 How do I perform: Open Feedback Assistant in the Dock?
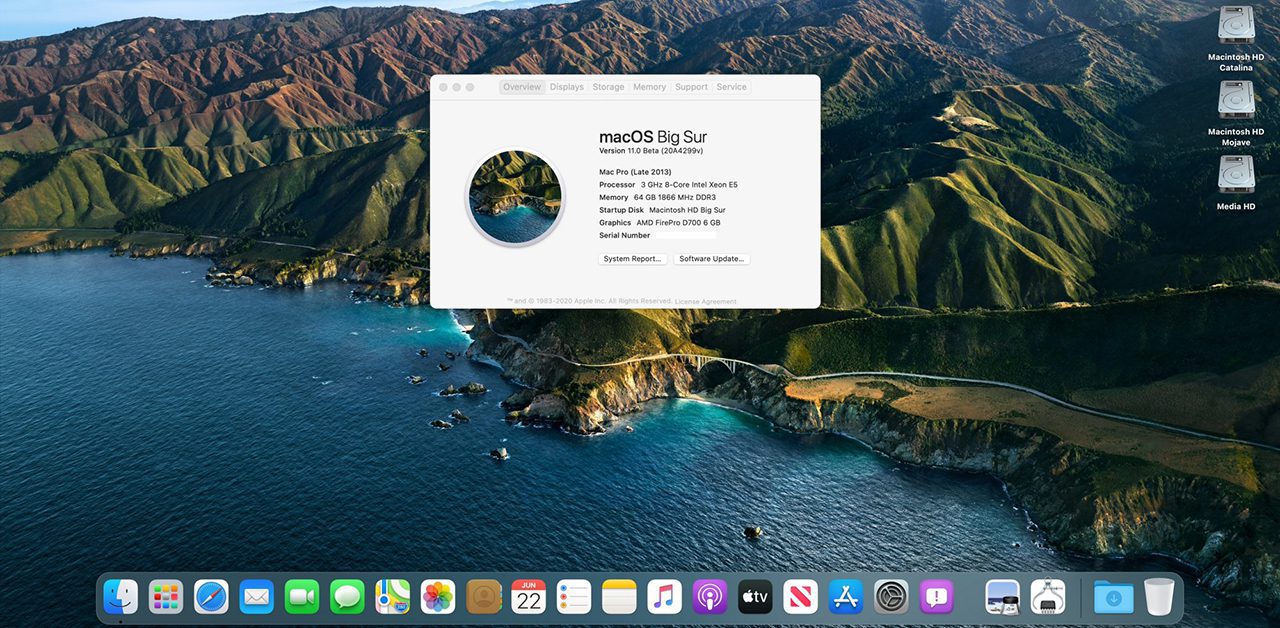click(937, 597)
